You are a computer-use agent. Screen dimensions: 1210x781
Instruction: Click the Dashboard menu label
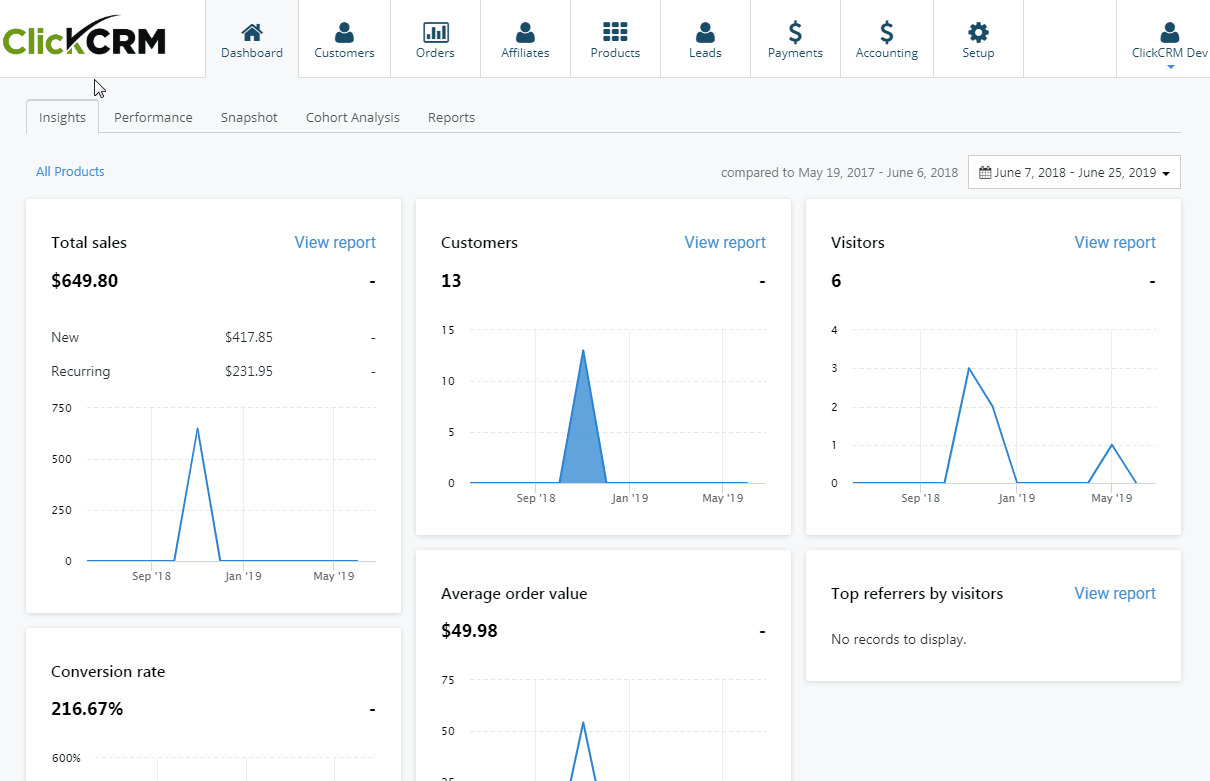[252, 53]
